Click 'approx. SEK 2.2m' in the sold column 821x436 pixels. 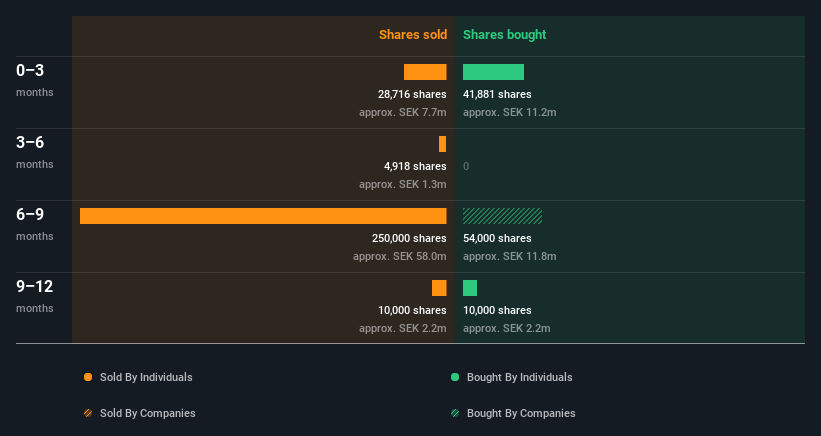point(403,328)
